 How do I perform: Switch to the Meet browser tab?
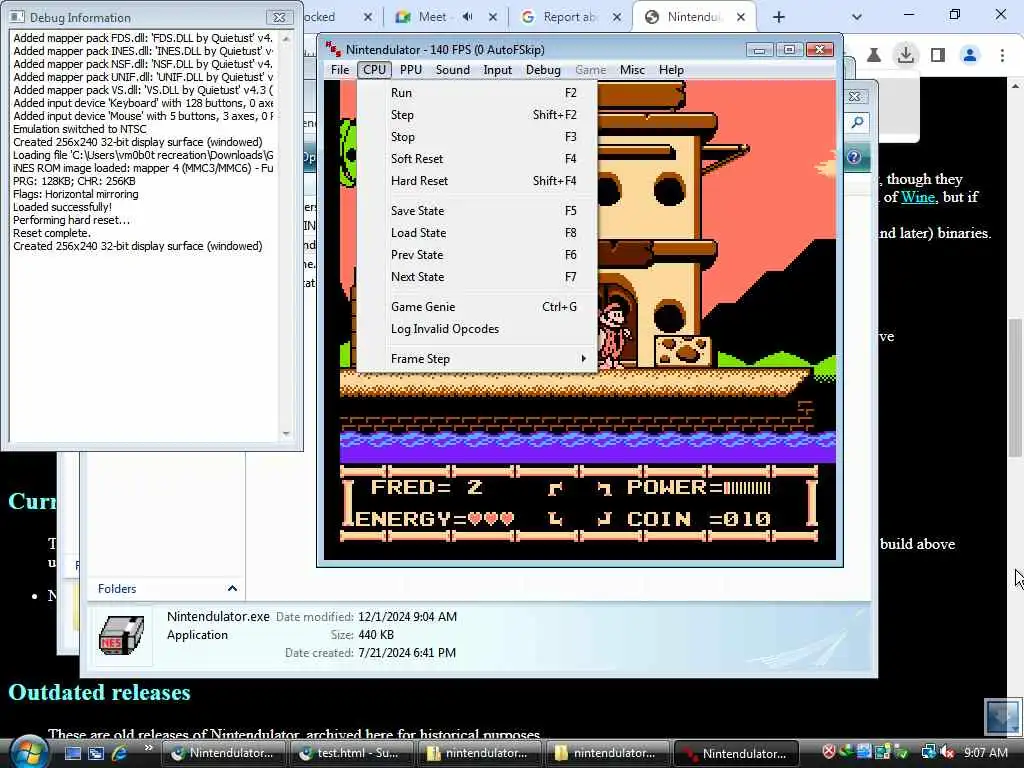[432, 17]
